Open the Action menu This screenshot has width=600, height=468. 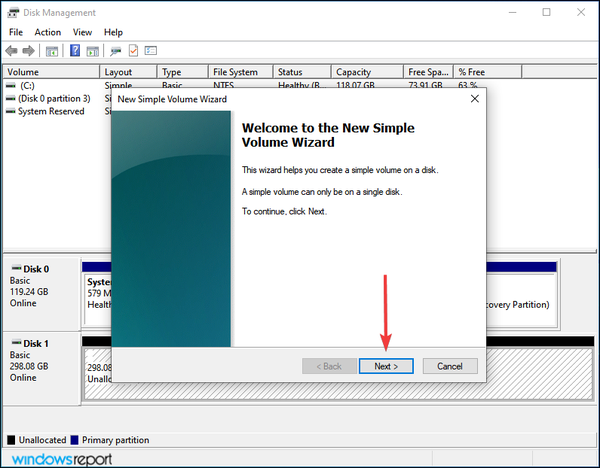pyautogui.click(x=47, y=32)
